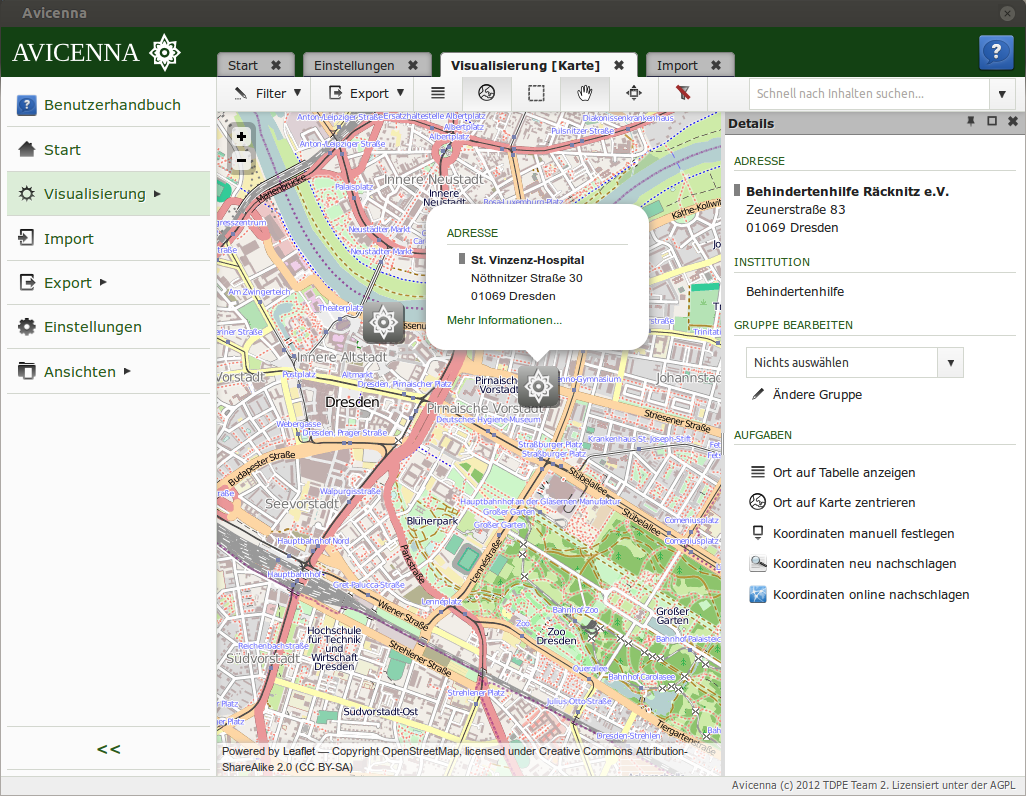Switch to the Einstellungen tab

point(354,65)
